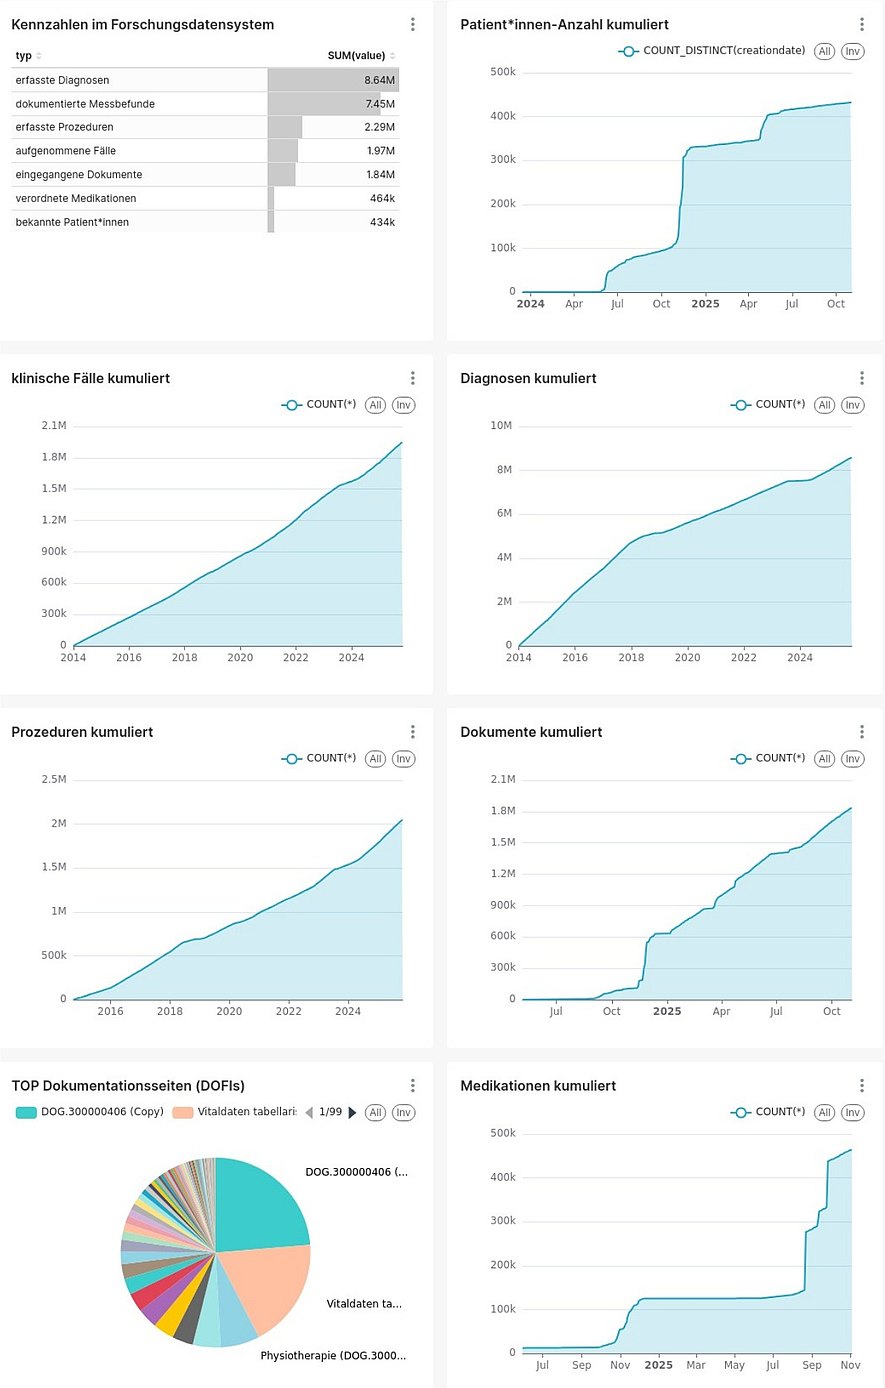Screen dimensions: 885x1388
Task: Open the TOP Dokumentationsseiten kebab menu
Action: pyautogui.click(x=413, y=1085)
